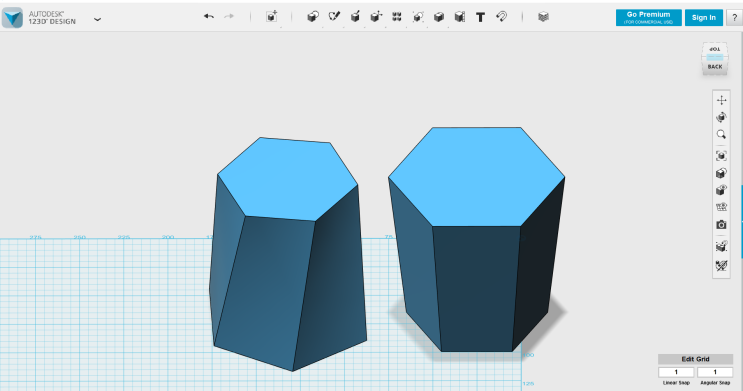This screenshot has width=743, height=391.
Task: Open the show/hide solids eye icon
Action: click(721, 190)
